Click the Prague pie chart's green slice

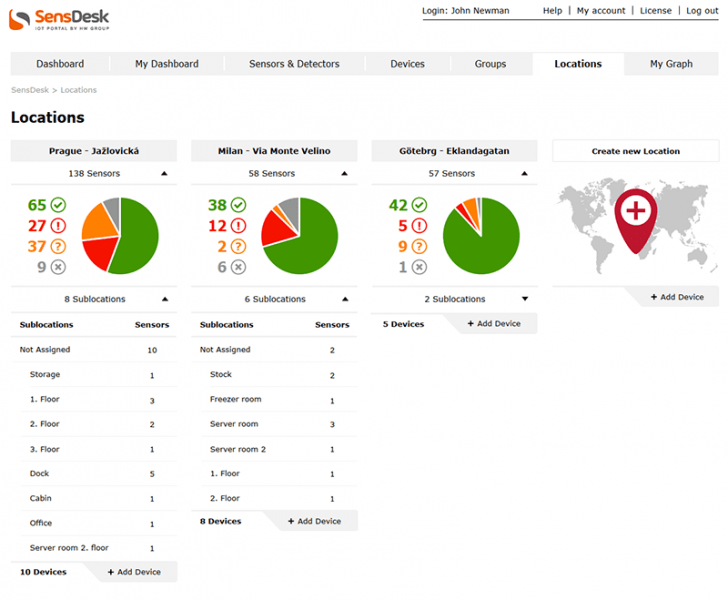137,237
